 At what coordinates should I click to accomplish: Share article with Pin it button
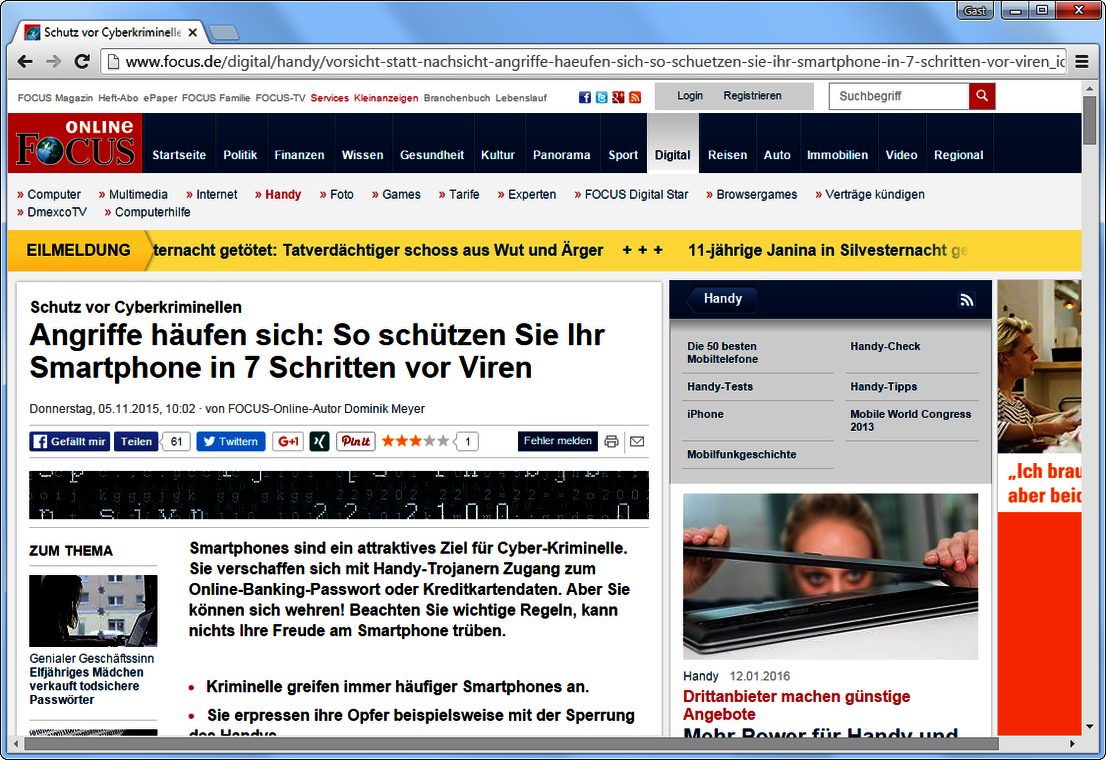[x=355, y=441]
